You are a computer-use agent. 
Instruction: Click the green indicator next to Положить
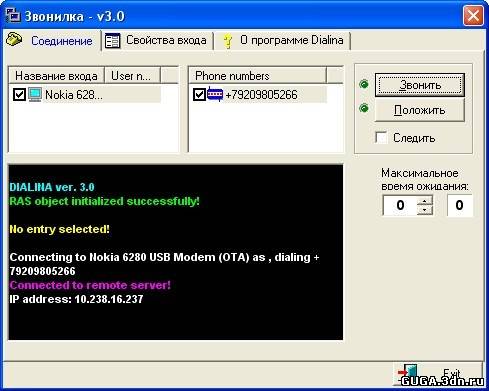click(364, 108)
